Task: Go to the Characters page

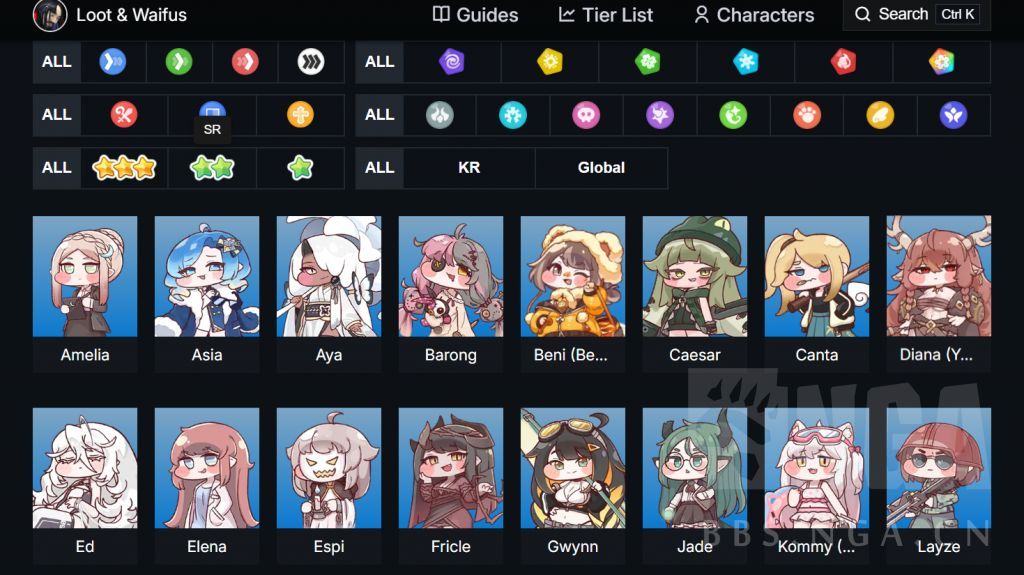Action: pyautogui.click(x=754, y=15)
